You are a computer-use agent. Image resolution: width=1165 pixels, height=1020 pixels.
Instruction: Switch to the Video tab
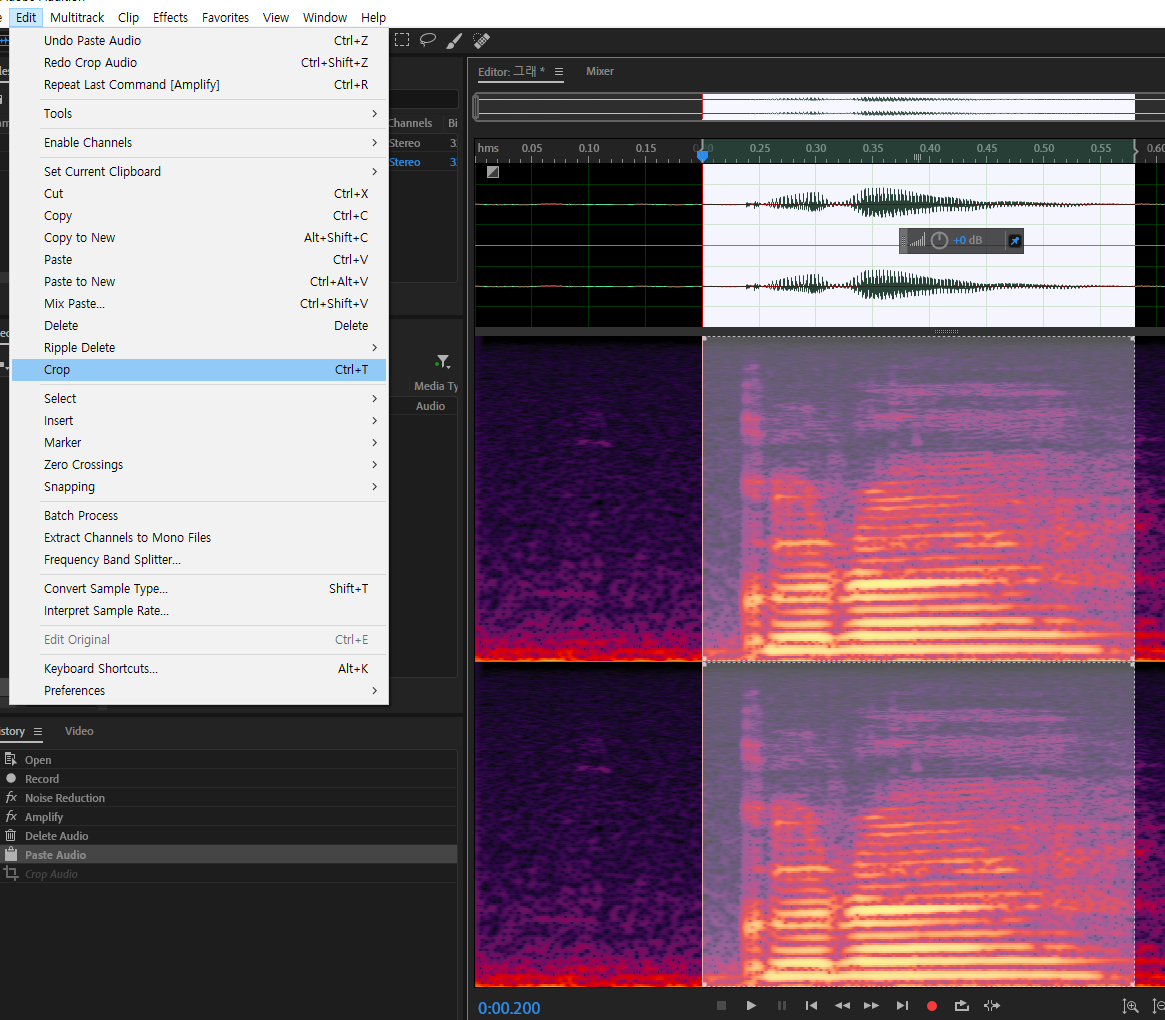tap(79, 731)
